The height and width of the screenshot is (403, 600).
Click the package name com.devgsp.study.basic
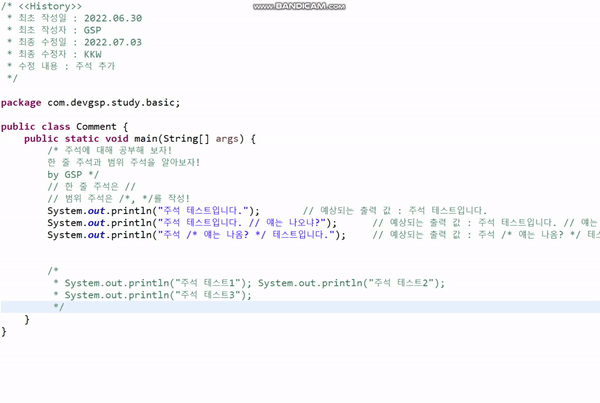[113, 103]
